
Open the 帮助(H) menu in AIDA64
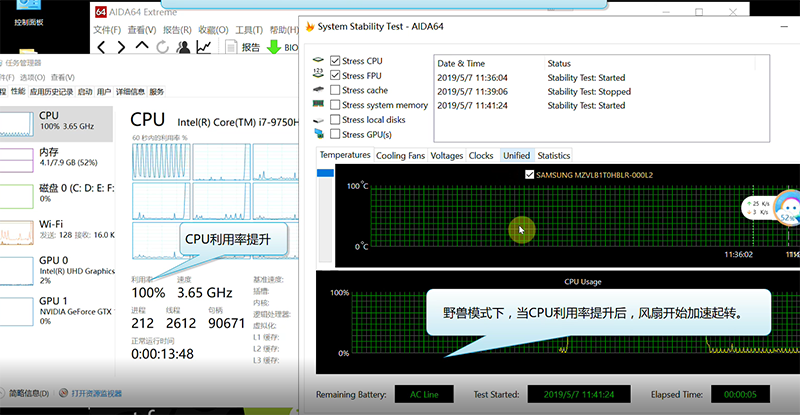pyautogui.click(x=284, y=30)
